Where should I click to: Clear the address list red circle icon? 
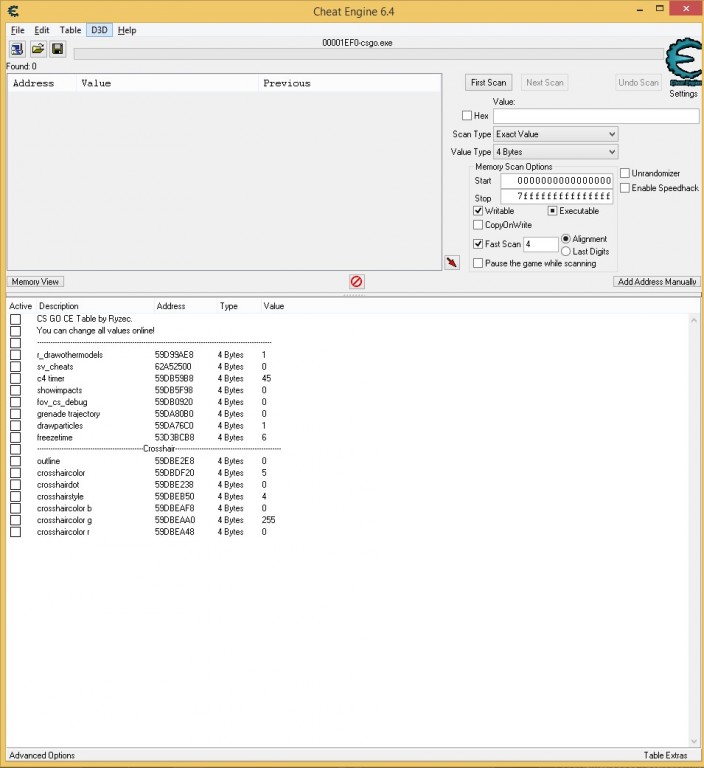click(x=356, y=282)
